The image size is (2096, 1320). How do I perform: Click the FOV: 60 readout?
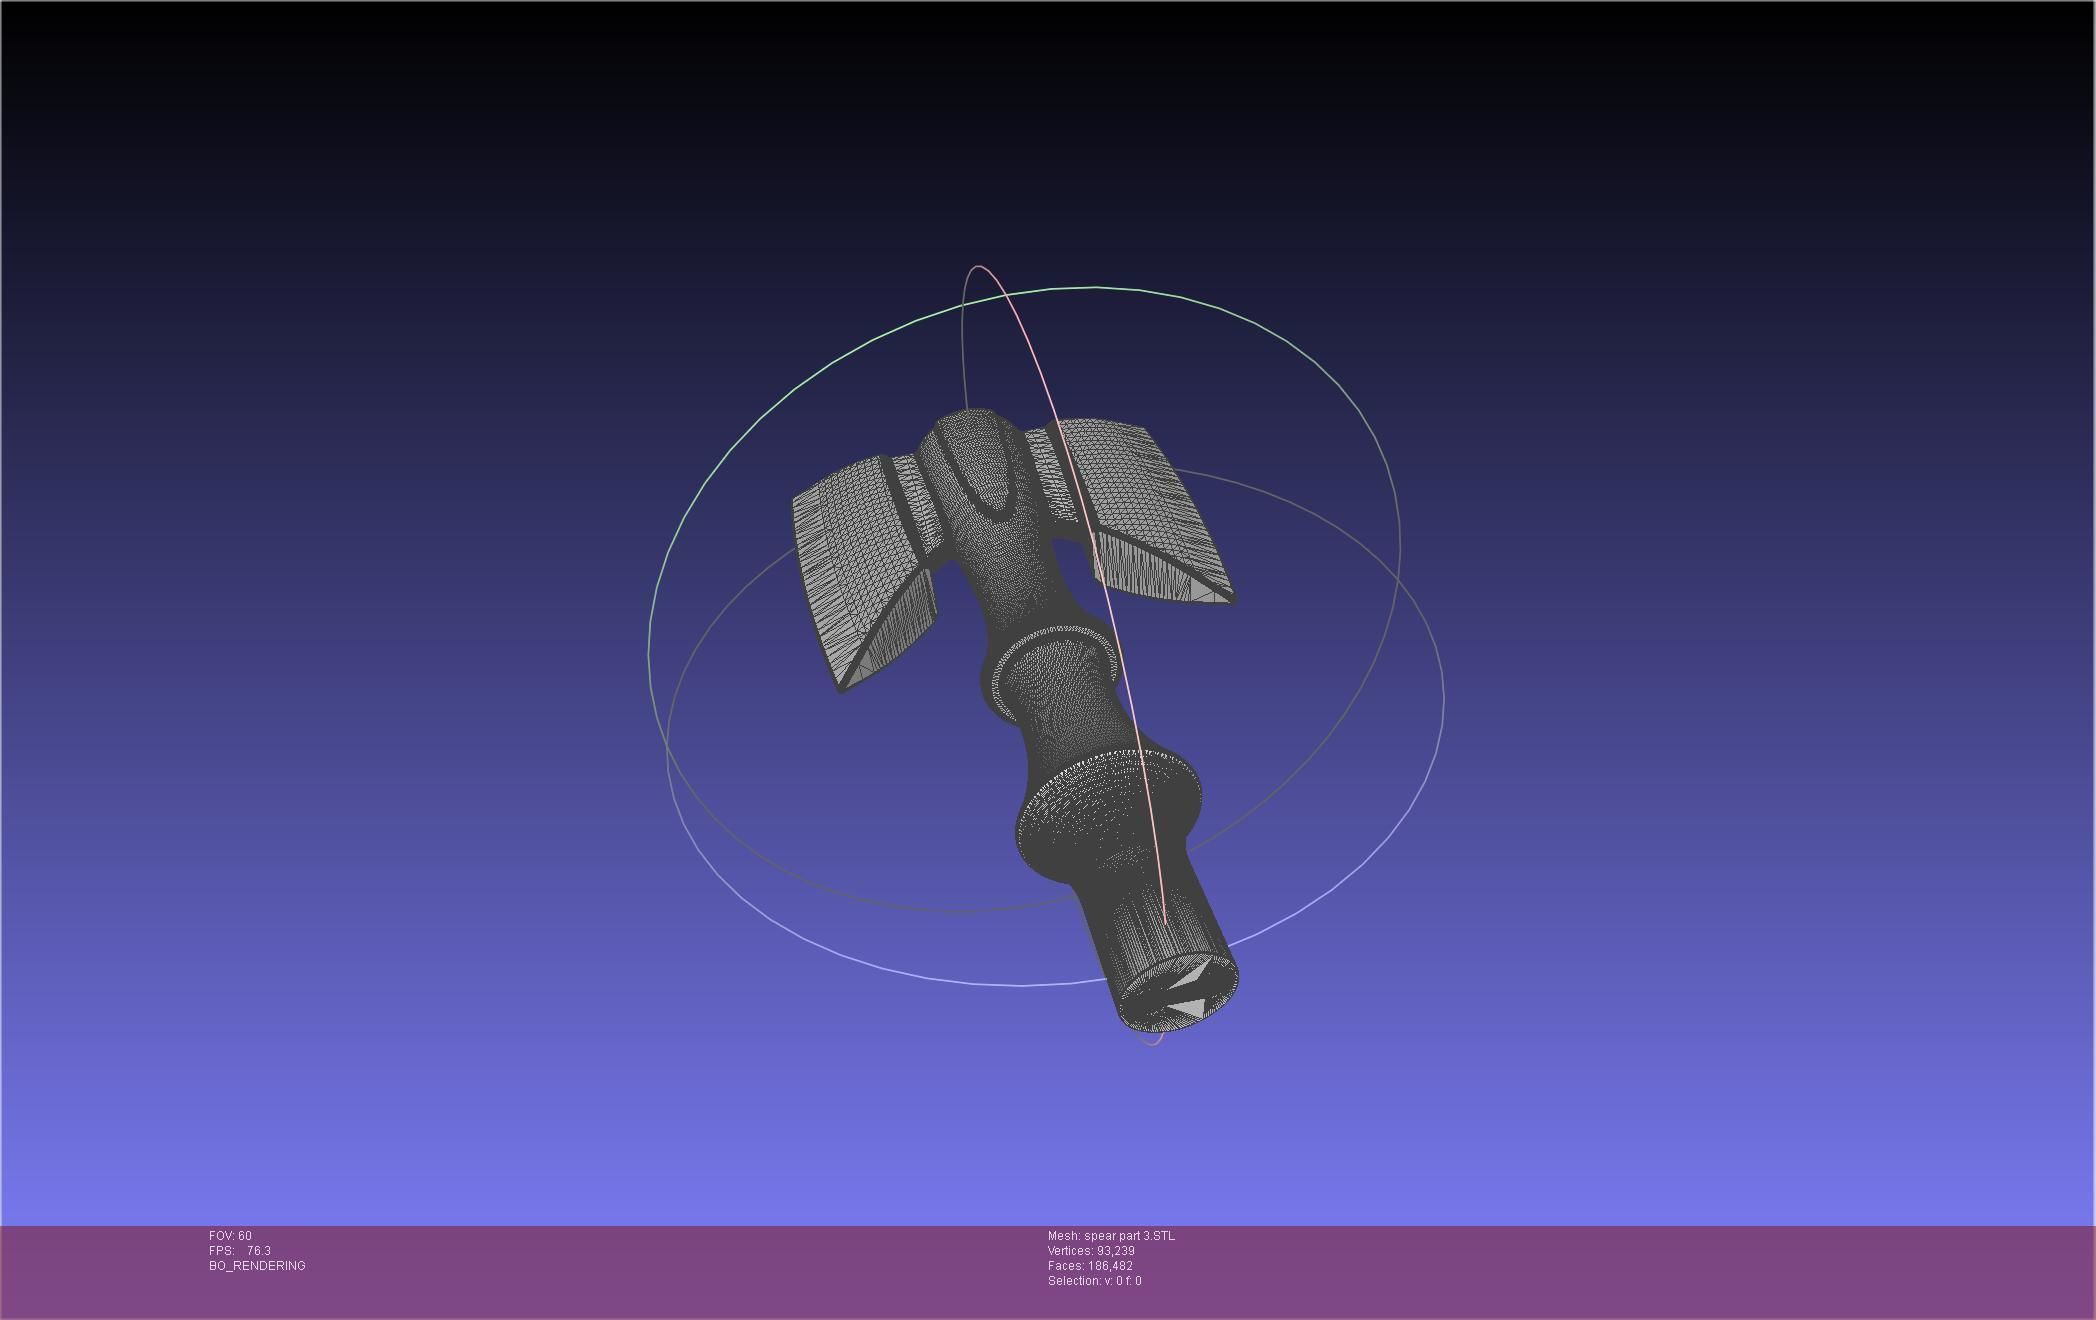click(230, 1236)
